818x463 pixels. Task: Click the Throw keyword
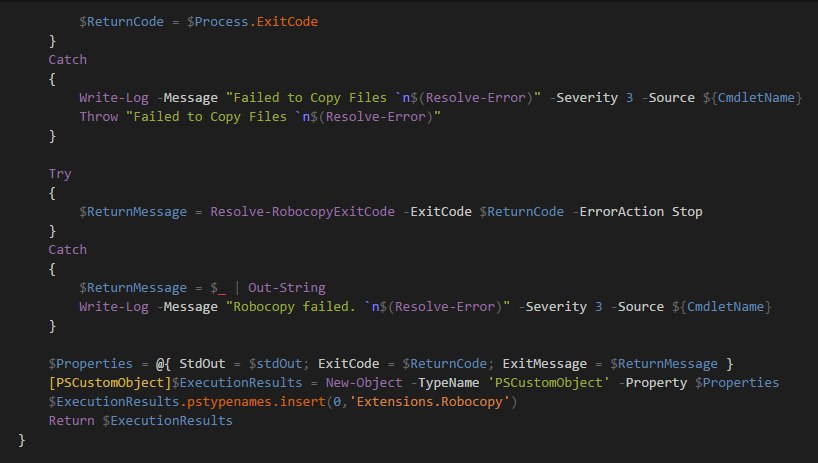click(x=99, y=116)
